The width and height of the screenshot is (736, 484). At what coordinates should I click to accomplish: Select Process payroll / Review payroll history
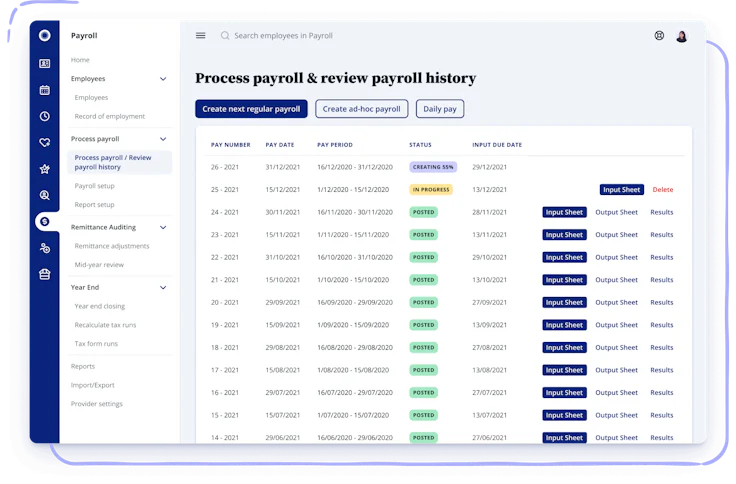coord(119,162)
